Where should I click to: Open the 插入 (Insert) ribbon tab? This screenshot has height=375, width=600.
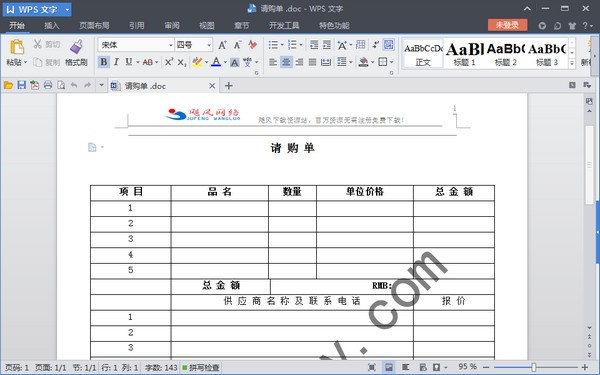pyautogui.click(x=52, y=26)
